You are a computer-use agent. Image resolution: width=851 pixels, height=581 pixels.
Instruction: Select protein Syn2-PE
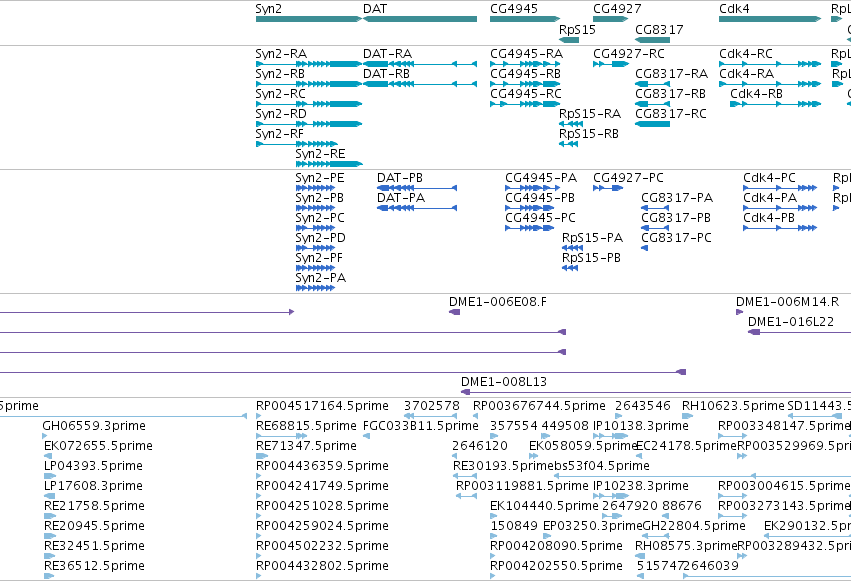click(315, 188)
